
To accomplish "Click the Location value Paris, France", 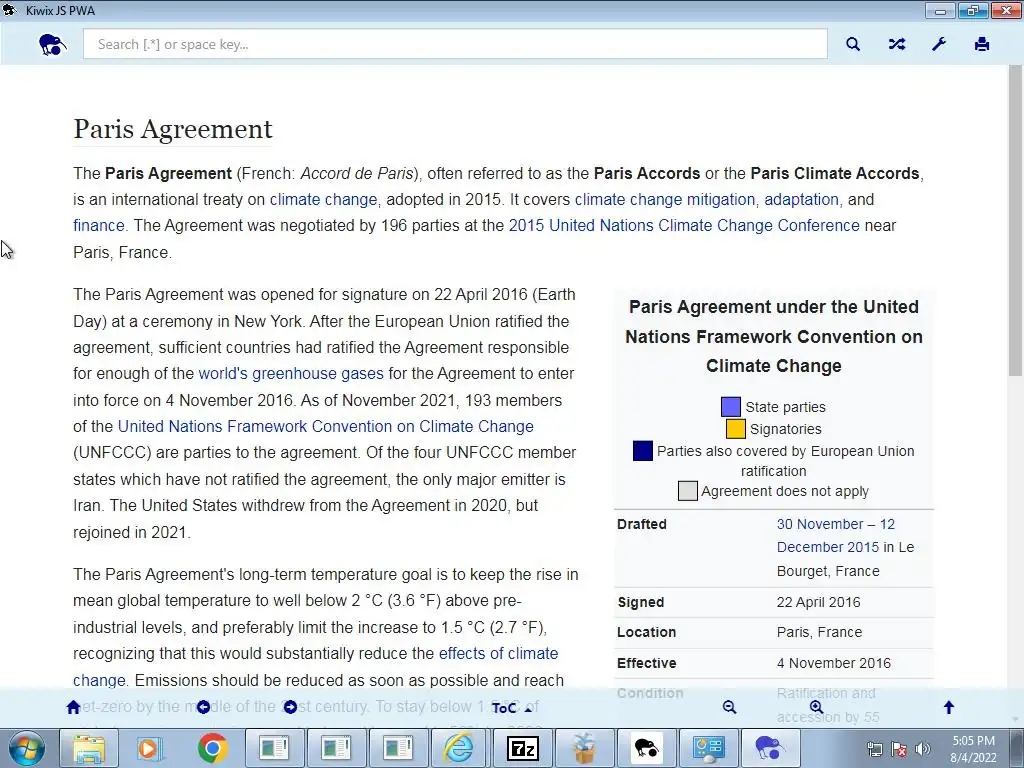I will 819,632.
